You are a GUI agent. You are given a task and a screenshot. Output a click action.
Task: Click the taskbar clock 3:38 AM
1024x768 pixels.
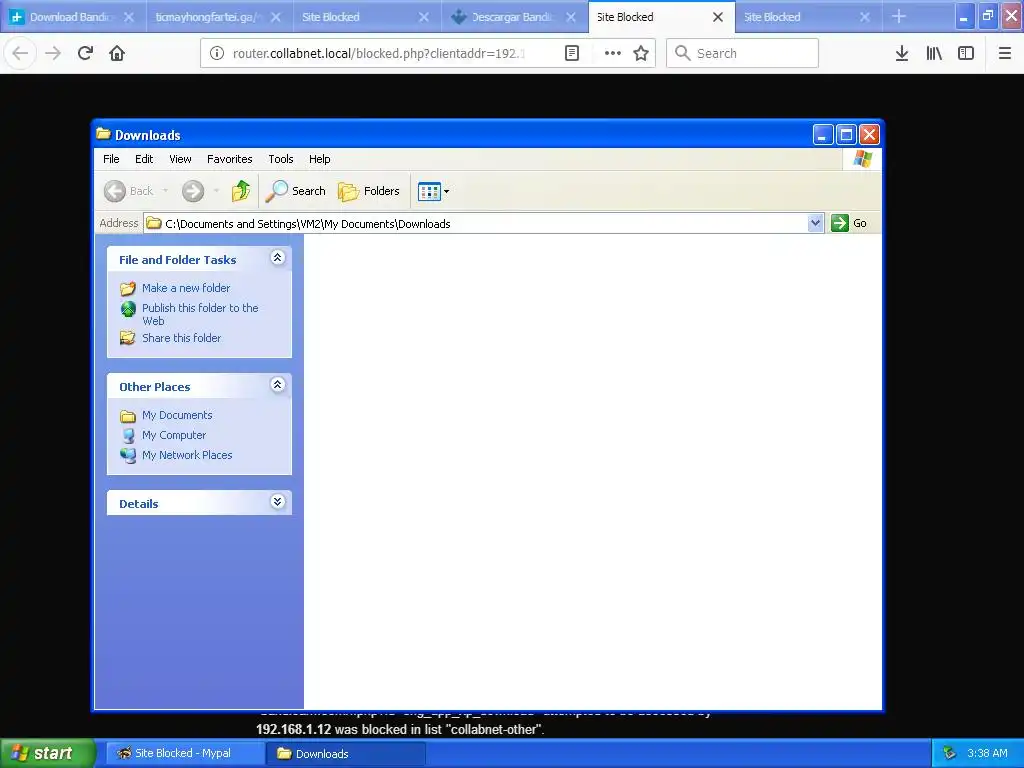click(x=987, y=753)
